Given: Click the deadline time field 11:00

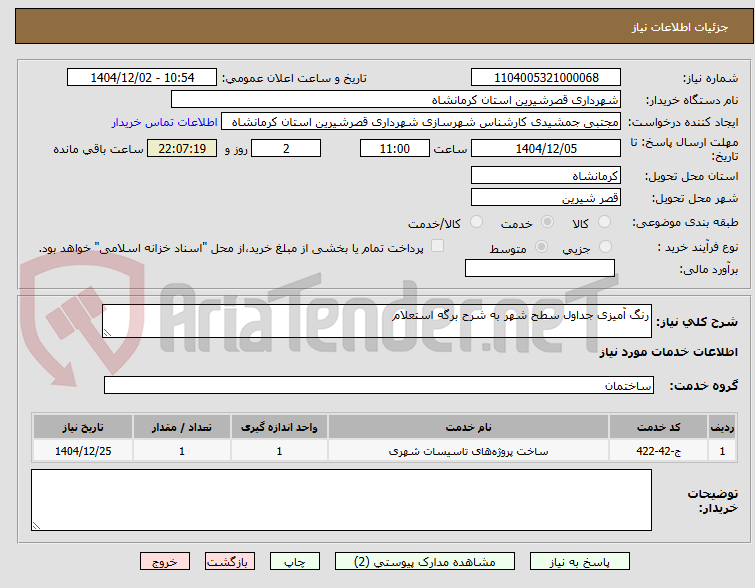Looking at the screenshot, I should point(395,148).
